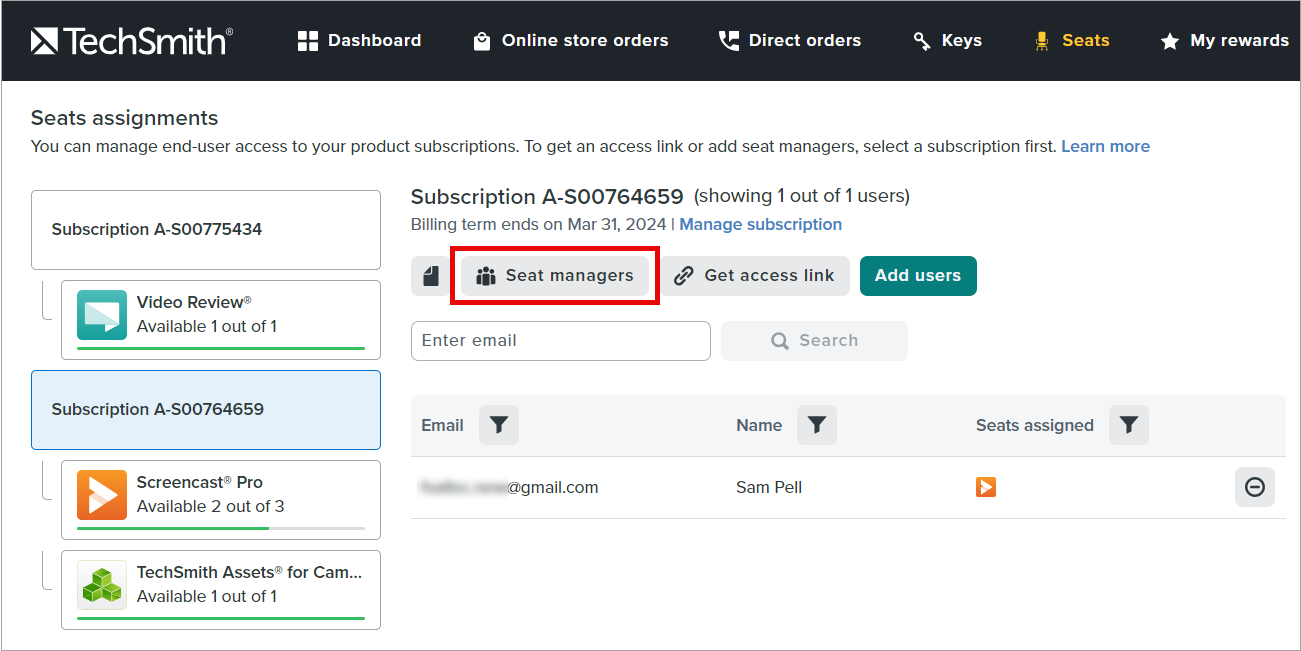Open the Screencast Pro product card
This screenshot has height=651, width=1301.
pyautogui.click(x=221, y=500)
